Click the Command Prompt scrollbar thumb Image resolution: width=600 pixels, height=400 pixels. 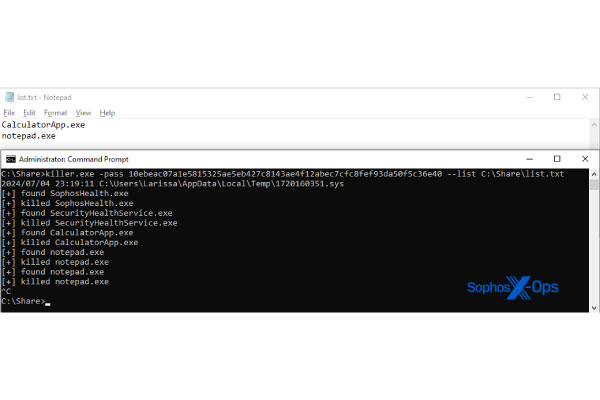(594, 185)
